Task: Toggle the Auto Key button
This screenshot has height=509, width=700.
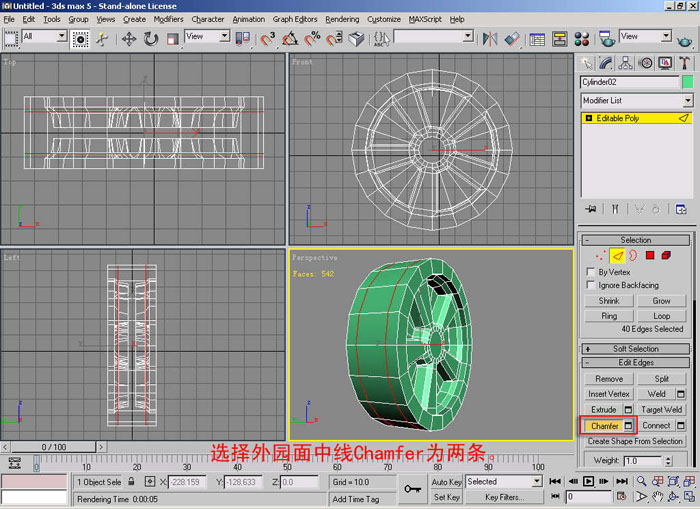Action: 446,482
